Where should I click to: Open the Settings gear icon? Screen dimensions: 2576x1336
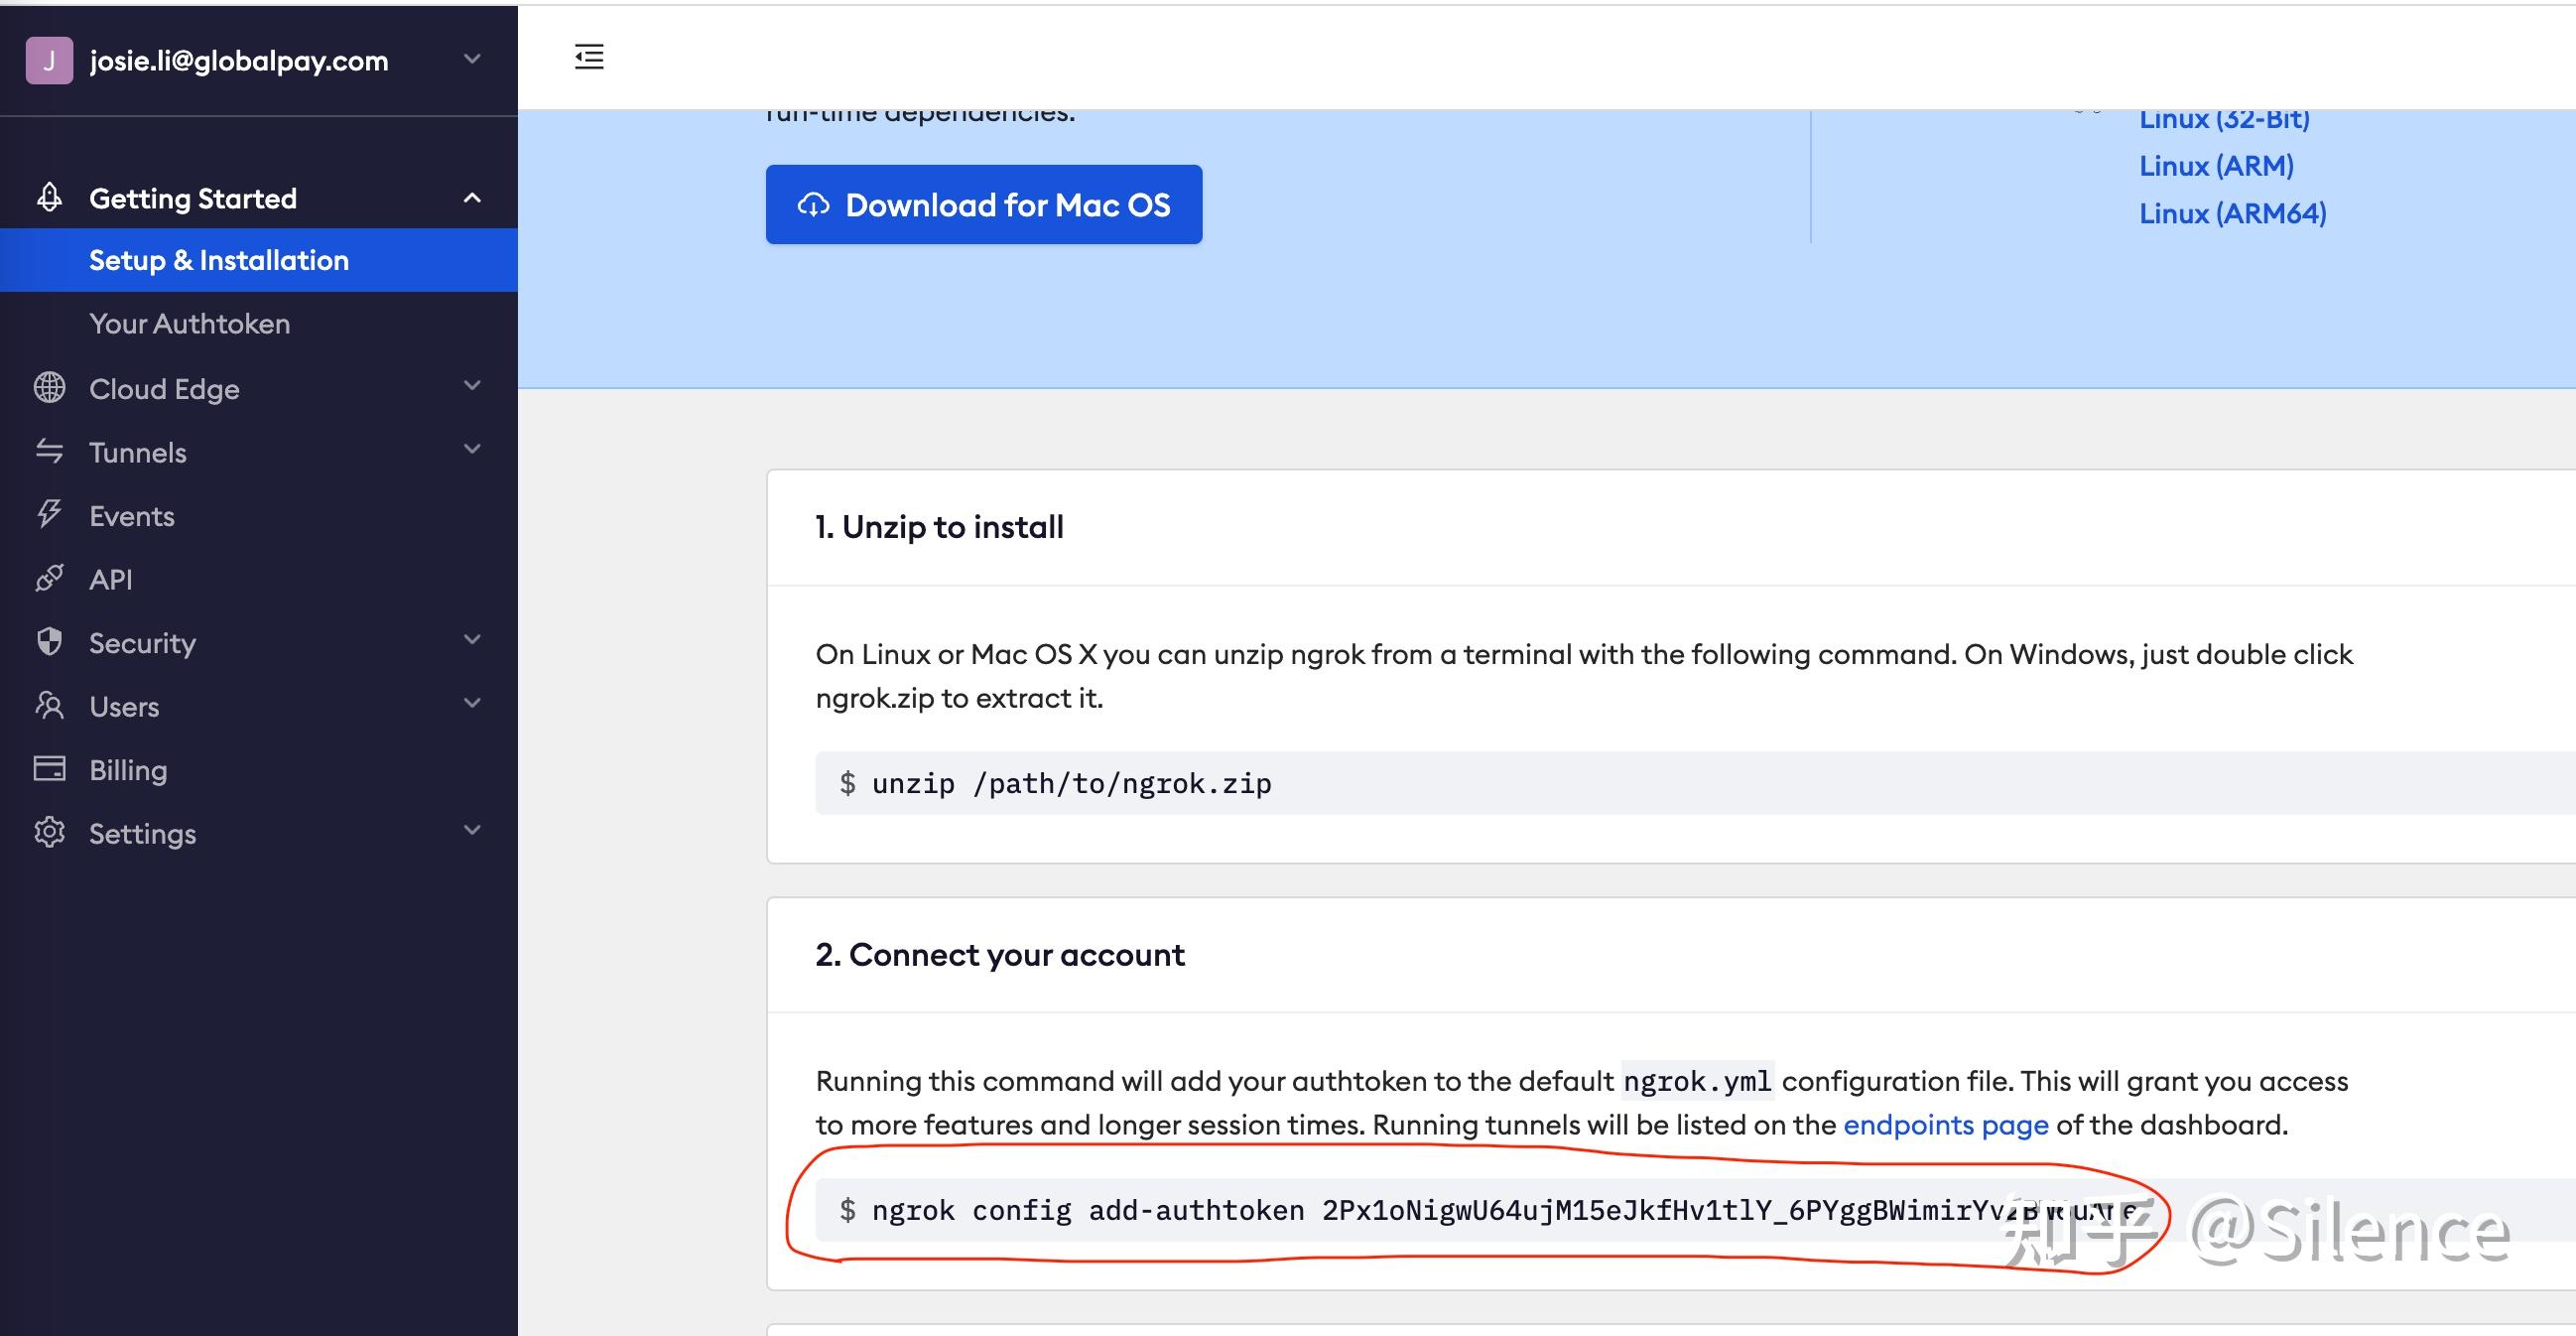[49, 832]
